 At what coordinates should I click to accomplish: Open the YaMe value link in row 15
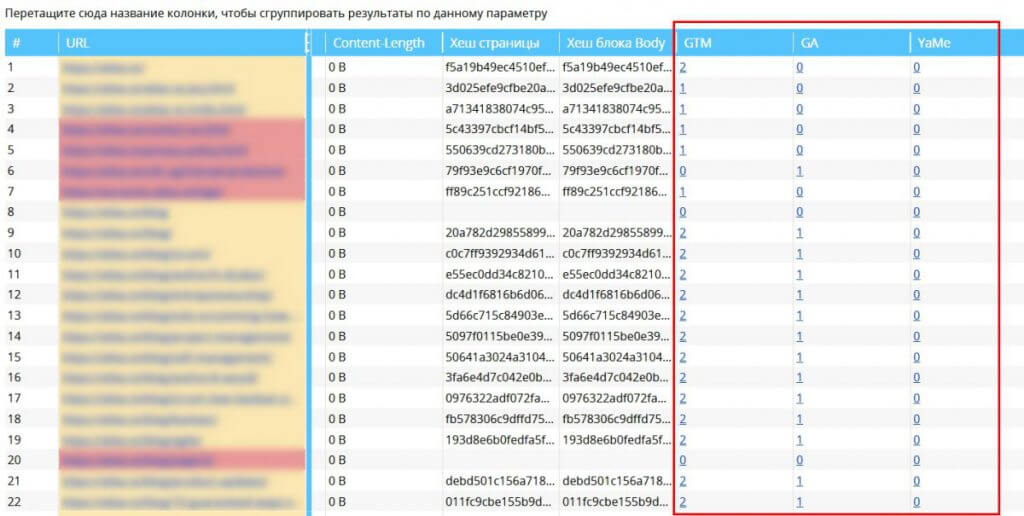click(x=916, y=357)
